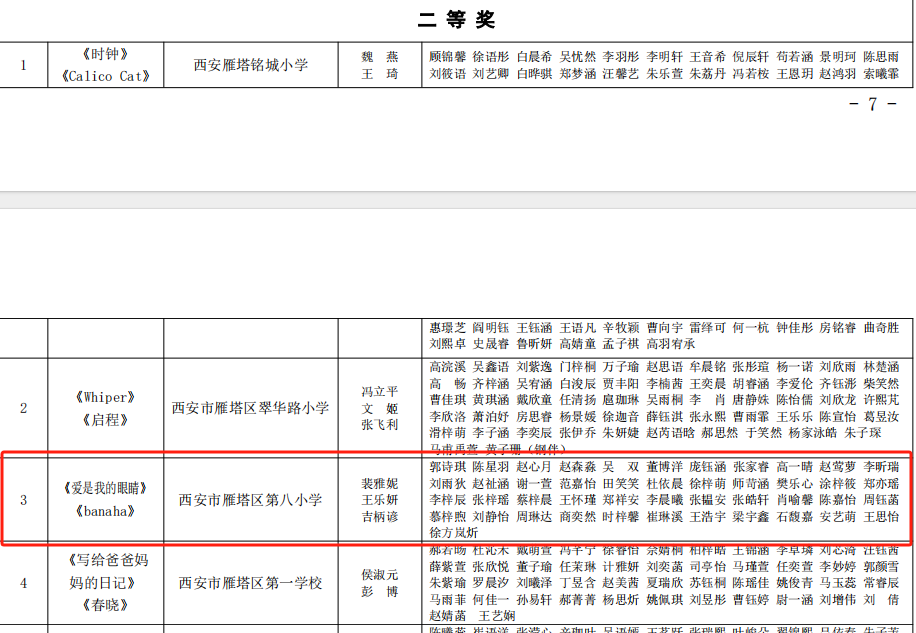This screenshot has width=916, height=633.
Task: Select the student name 王浩宇
Action: point(707,516)
